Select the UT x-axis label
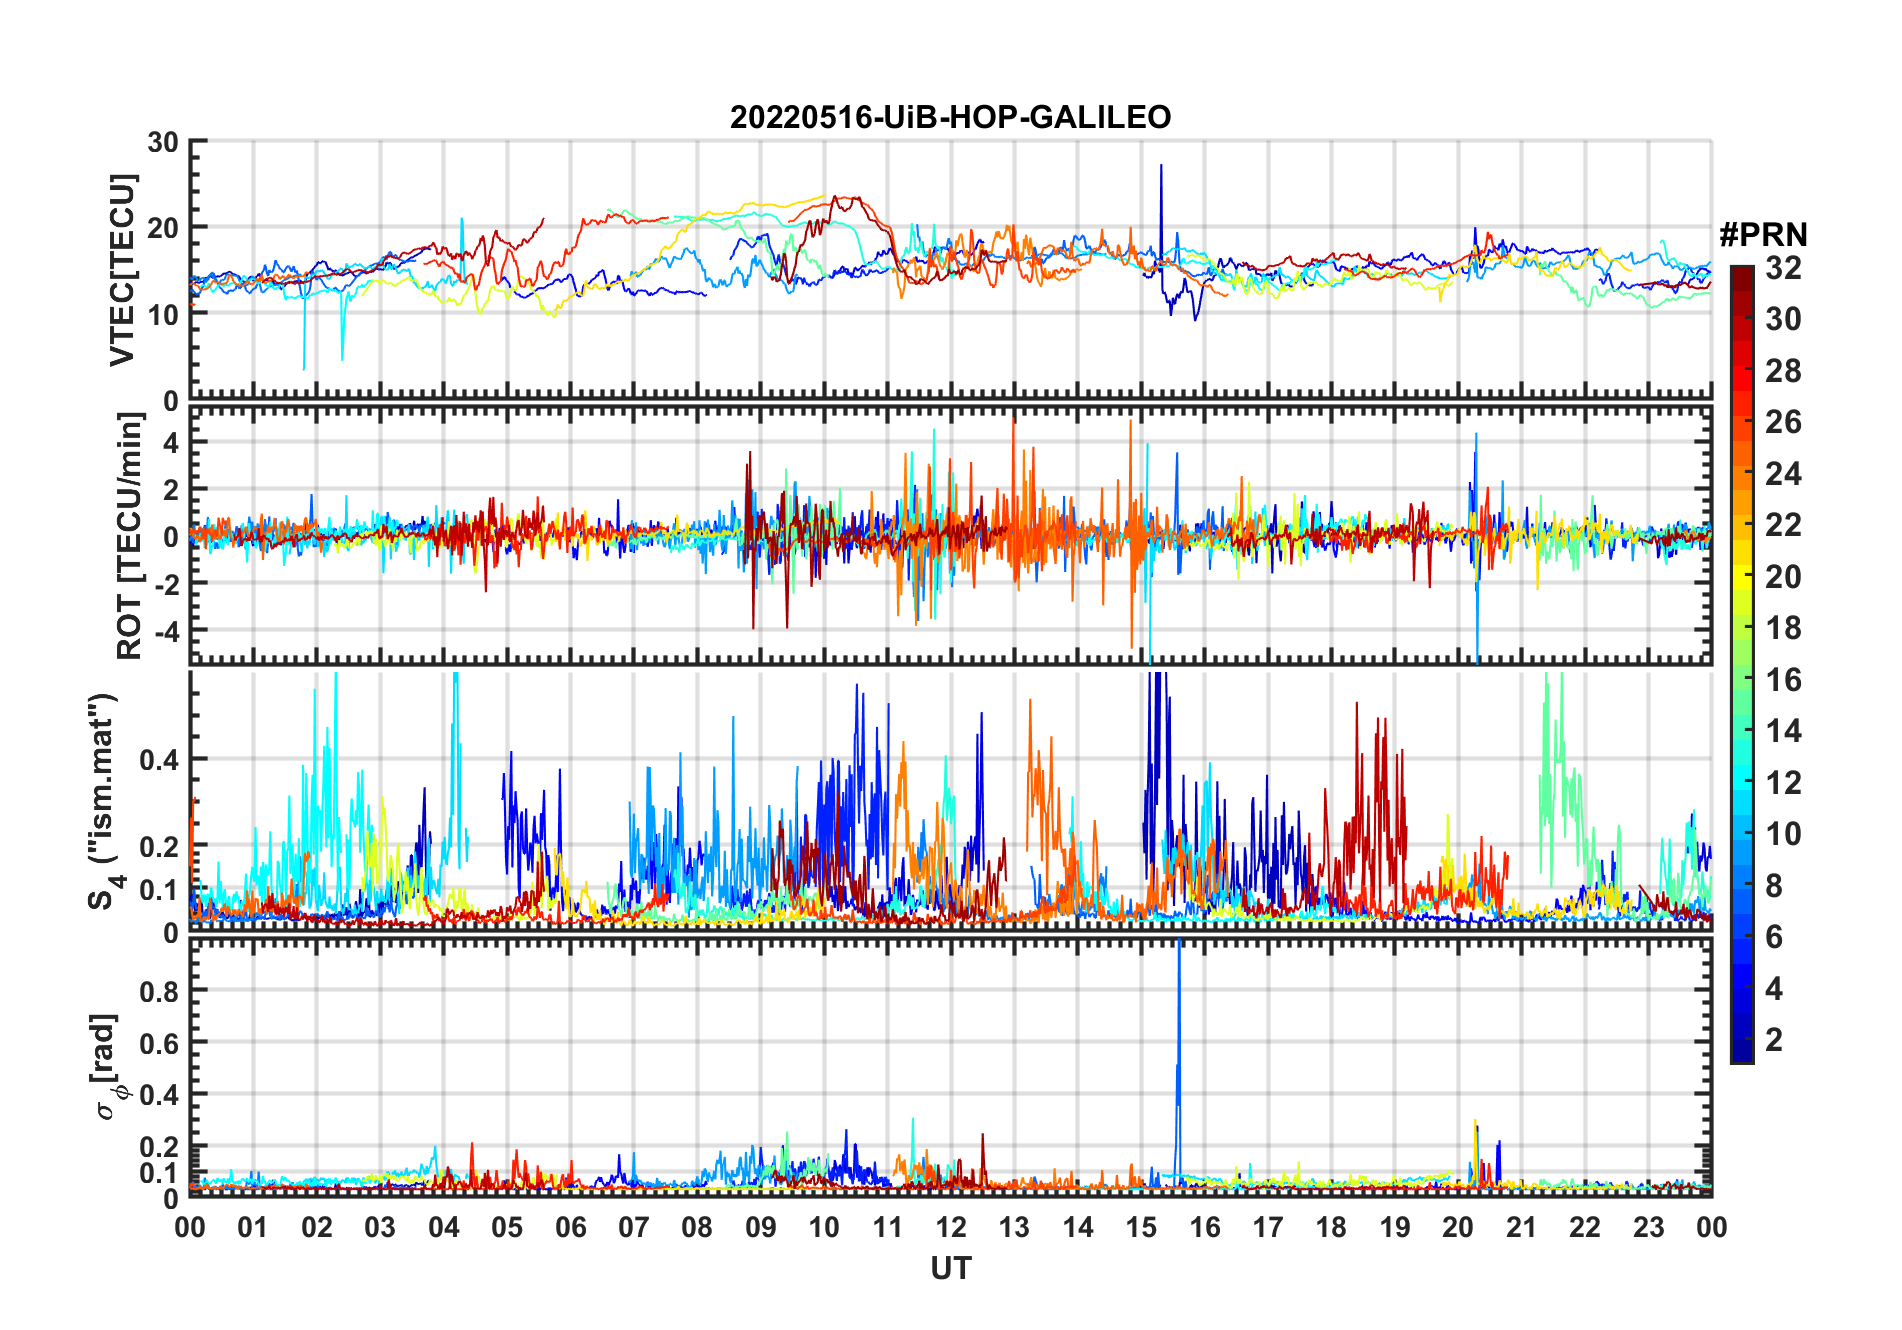Viewport: 1902px width, 1330px height. pyautogui.click(x=950, y=1268)
